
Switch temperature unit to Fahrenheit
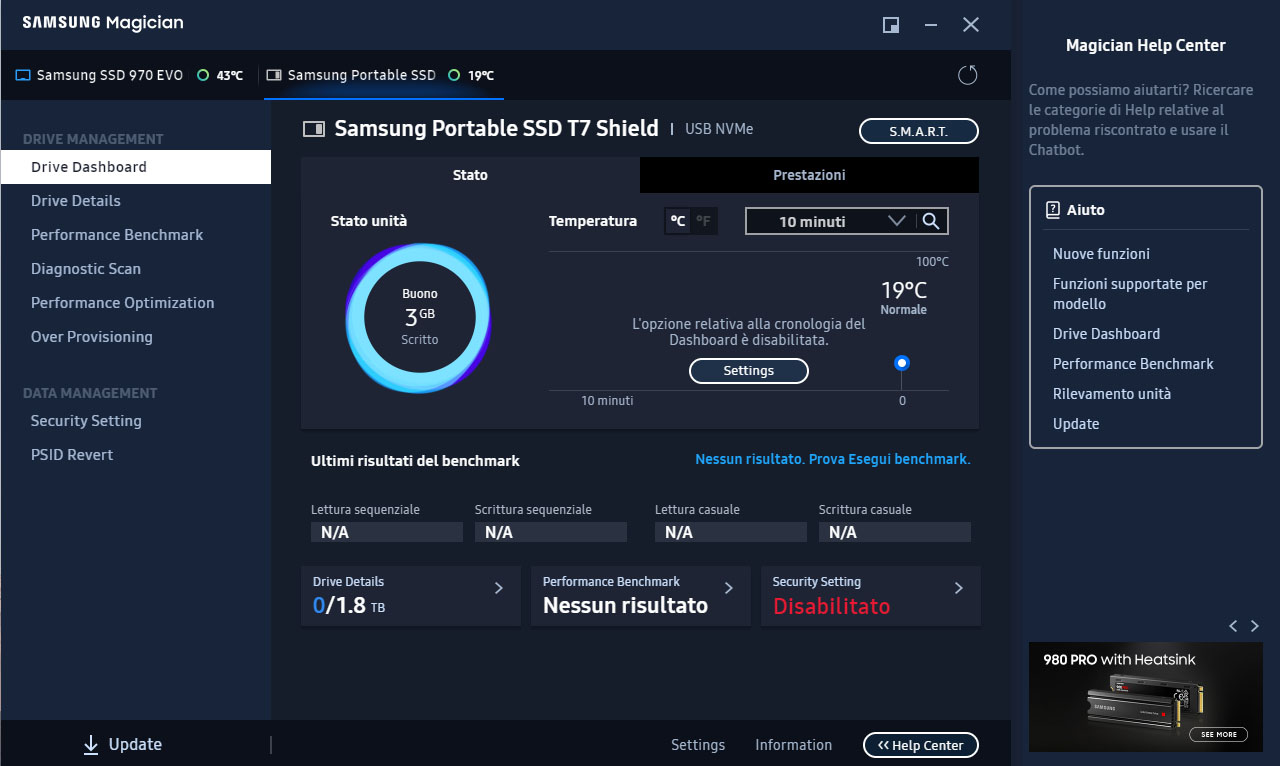pos(704,221)
